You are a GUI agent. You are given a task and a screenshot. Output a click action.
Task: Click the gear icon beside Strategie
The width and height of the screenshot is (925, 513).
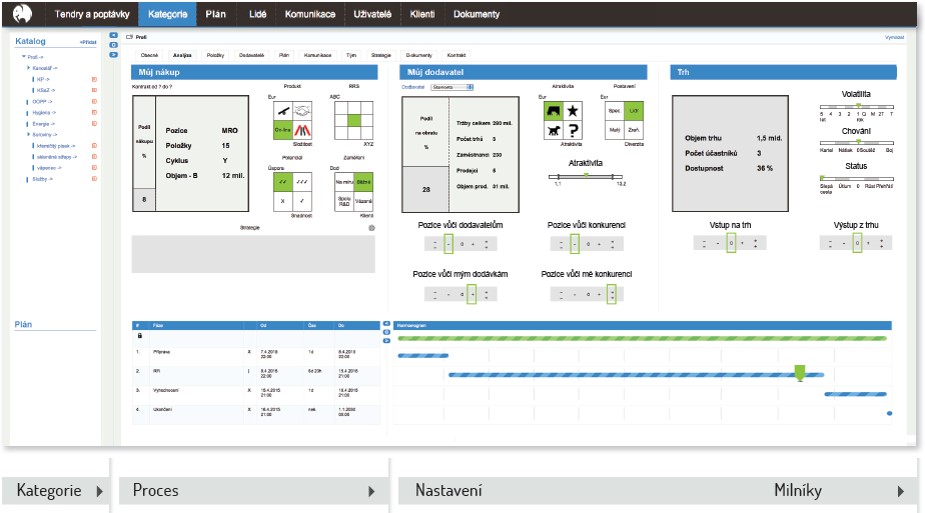pos(372,228)
